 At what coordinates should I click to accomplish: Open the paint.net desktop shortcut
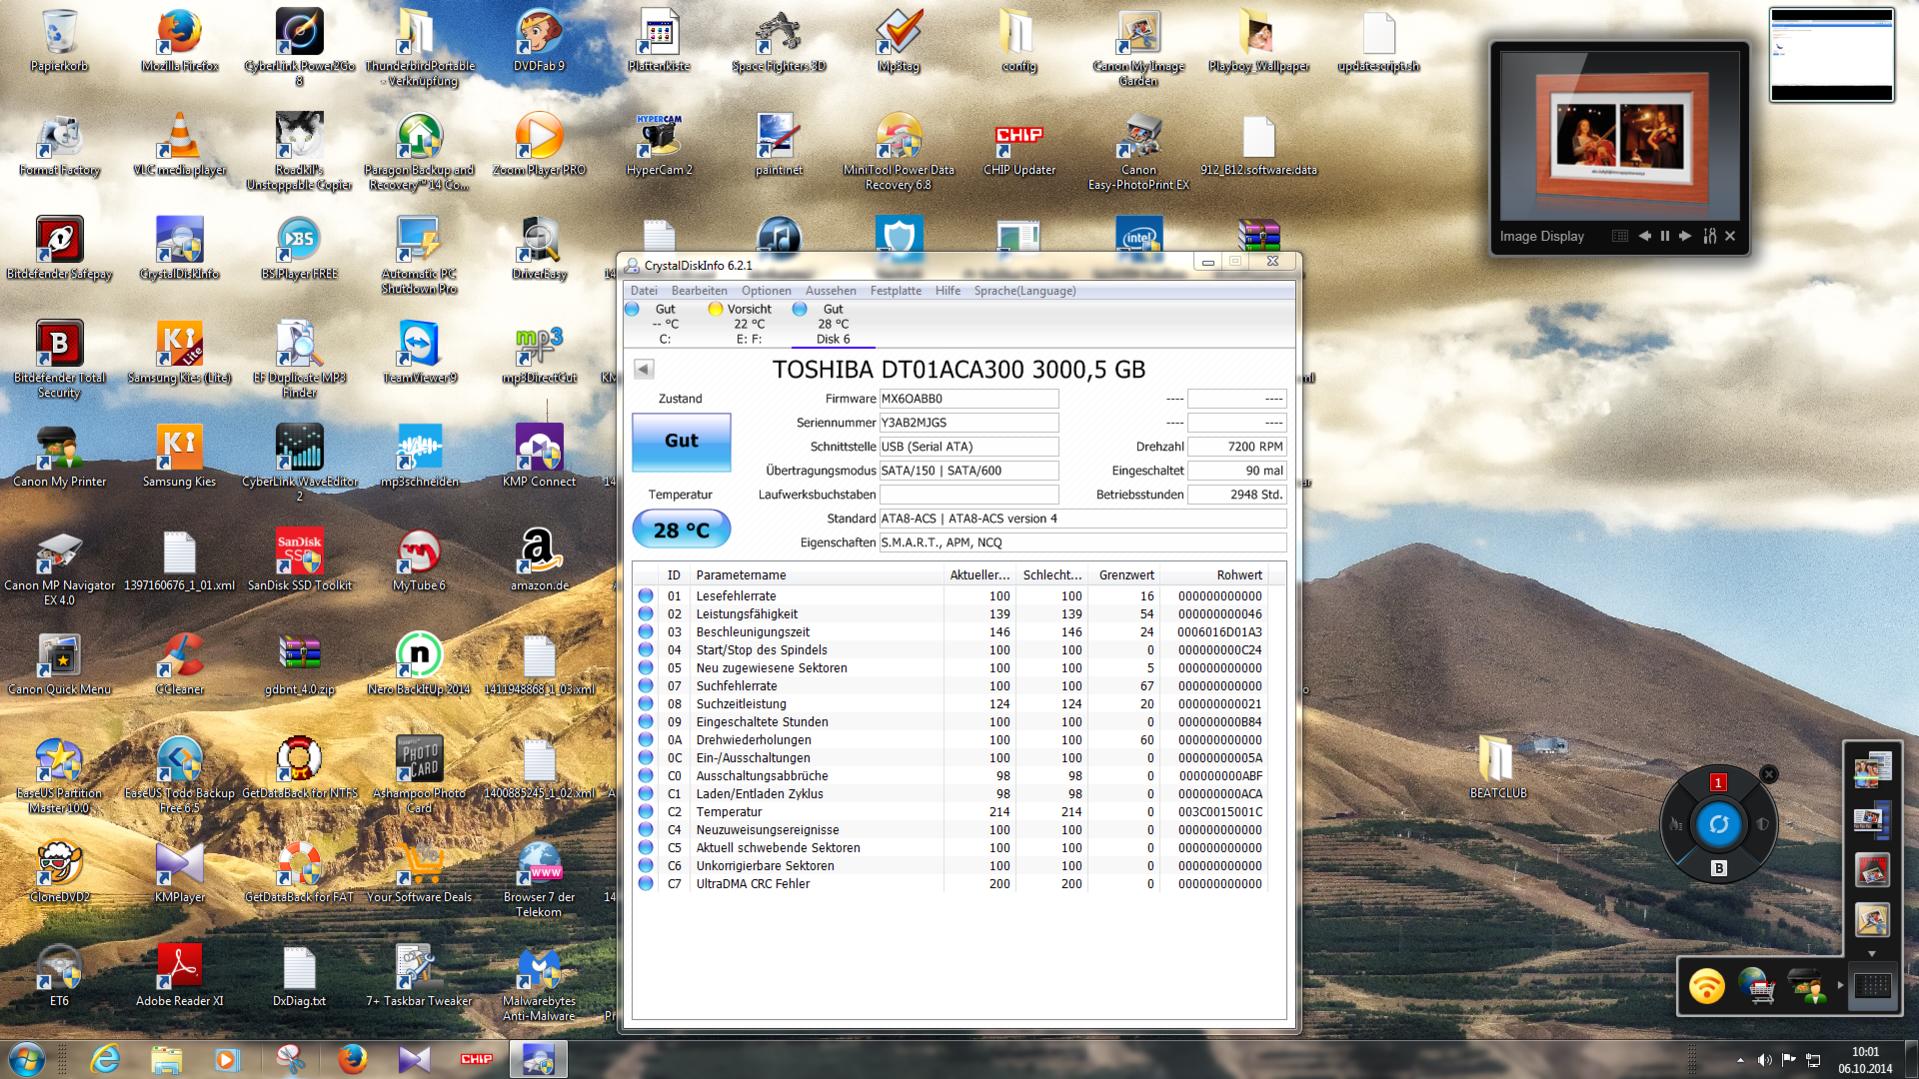779,145
